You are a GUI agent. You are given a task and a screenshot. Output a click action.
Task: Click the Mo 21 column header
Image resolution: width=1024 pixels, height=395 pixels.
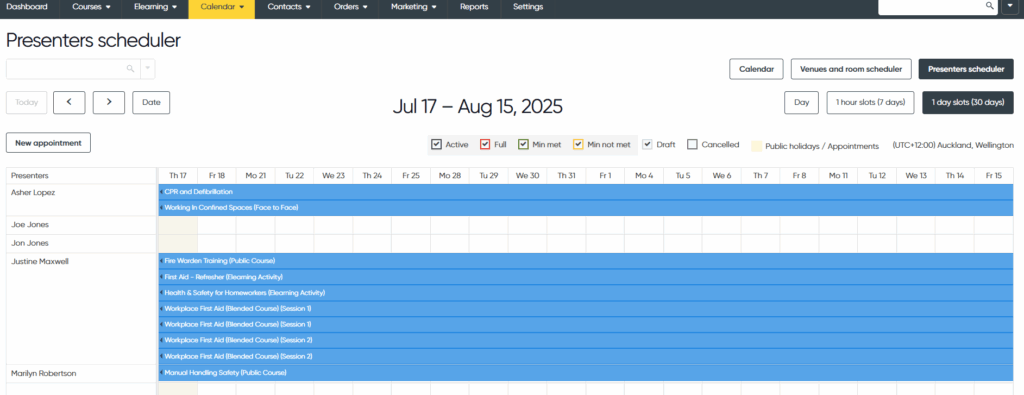[x=255, y=176]
